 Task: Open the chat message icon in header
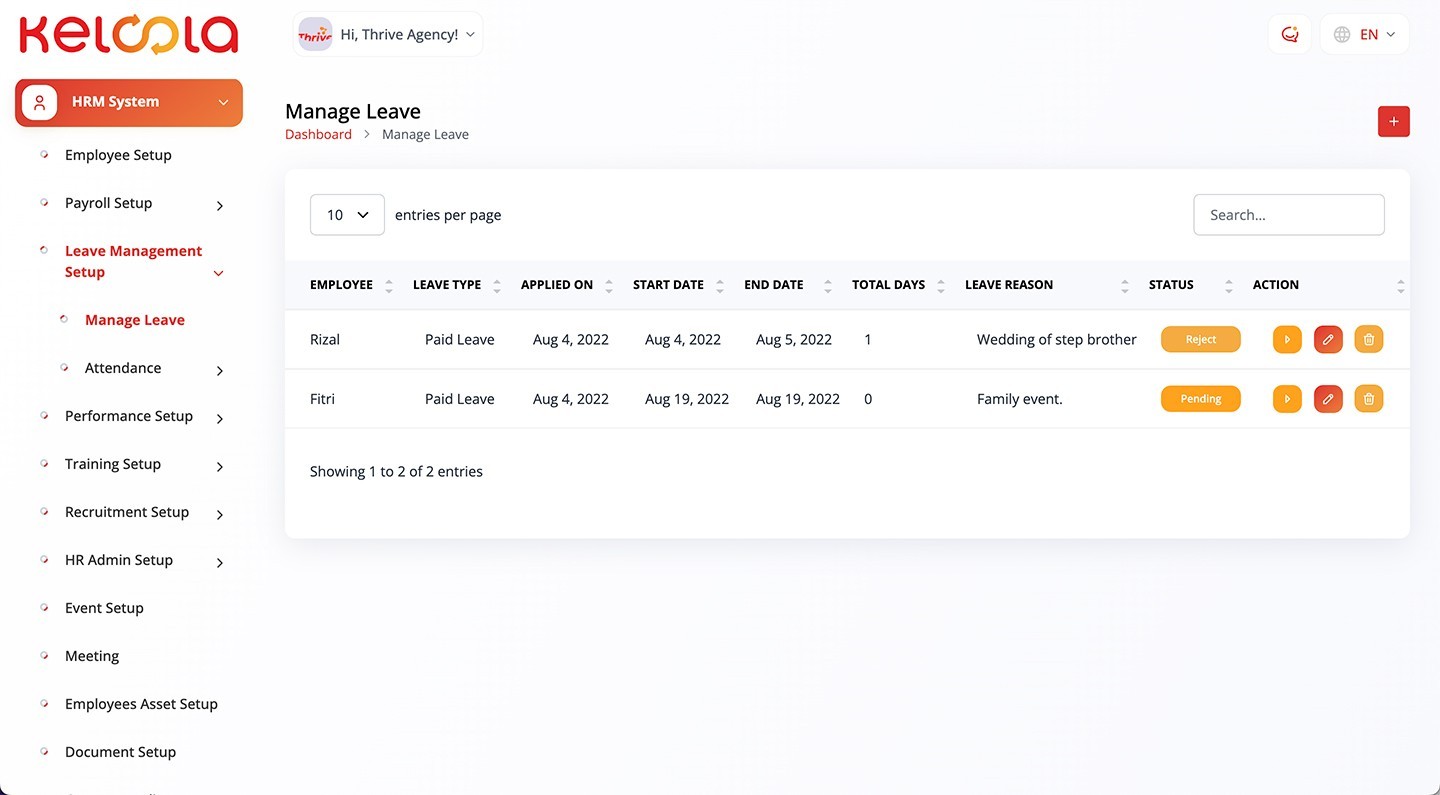(x=1290, y=35)
